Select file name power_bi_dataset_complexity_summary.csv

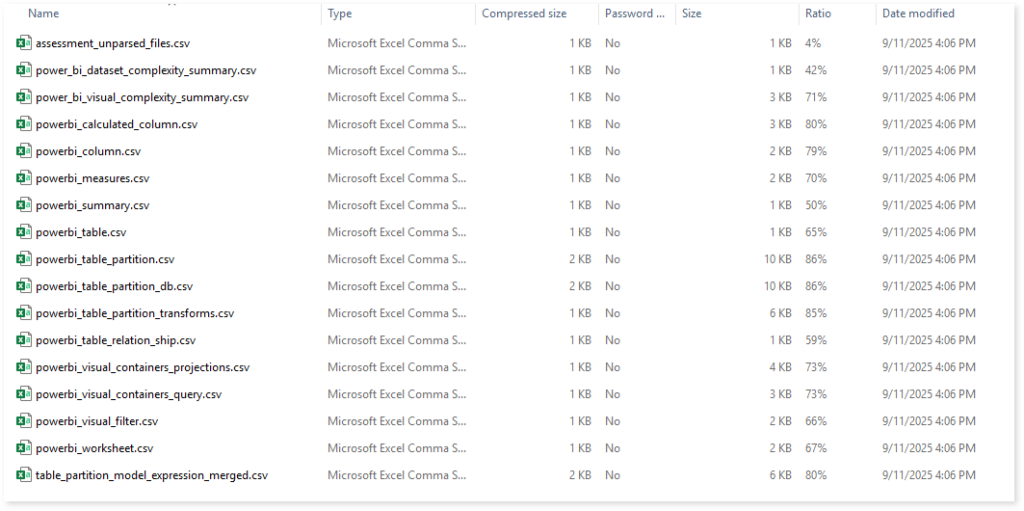point(146,70)
